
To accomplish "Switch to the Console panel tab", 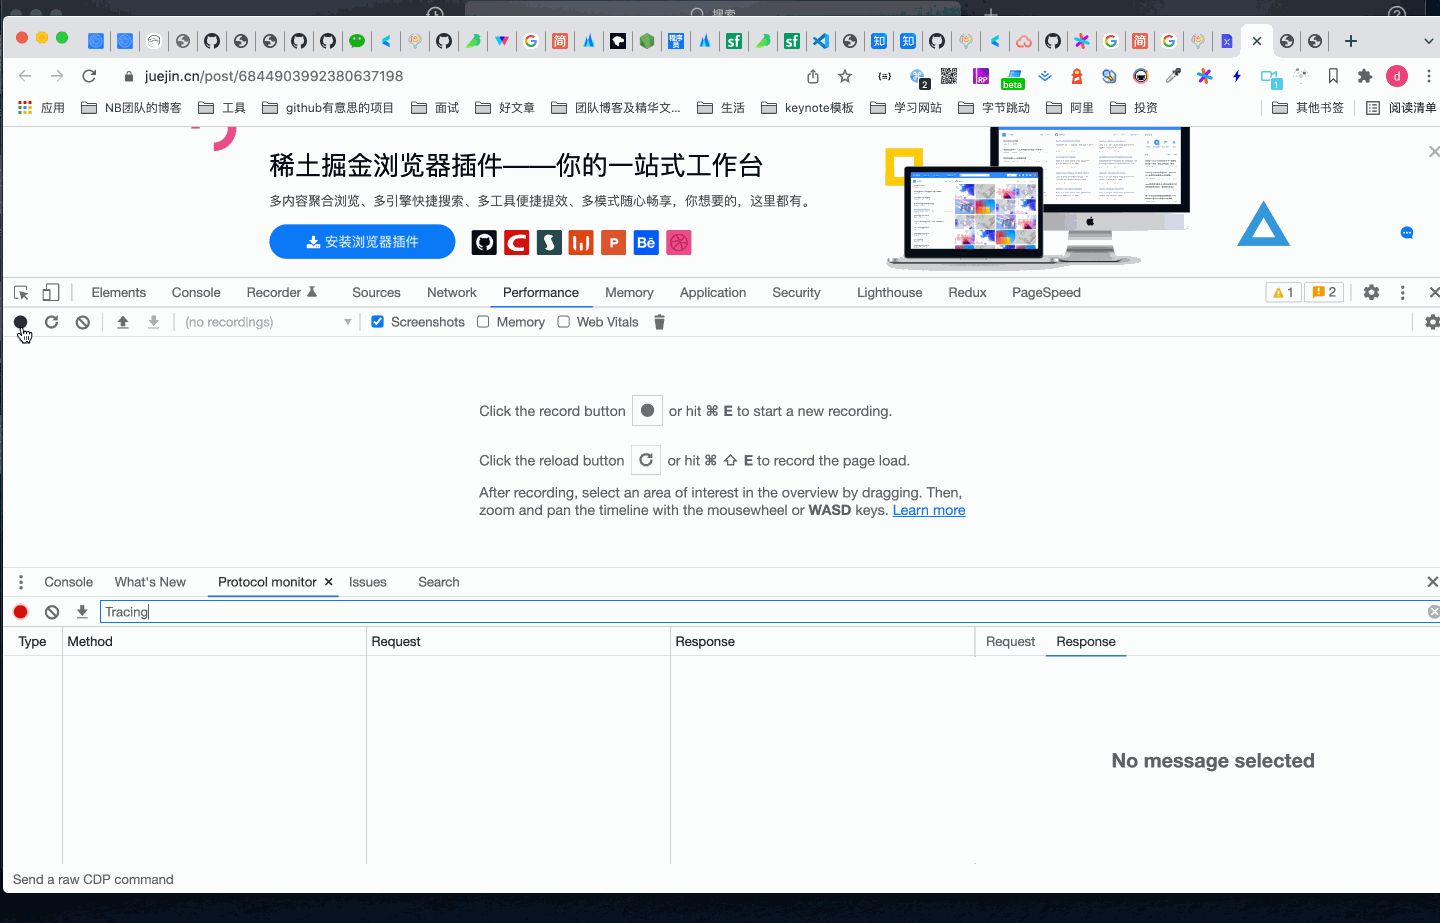I will click(x=196, y=293).
